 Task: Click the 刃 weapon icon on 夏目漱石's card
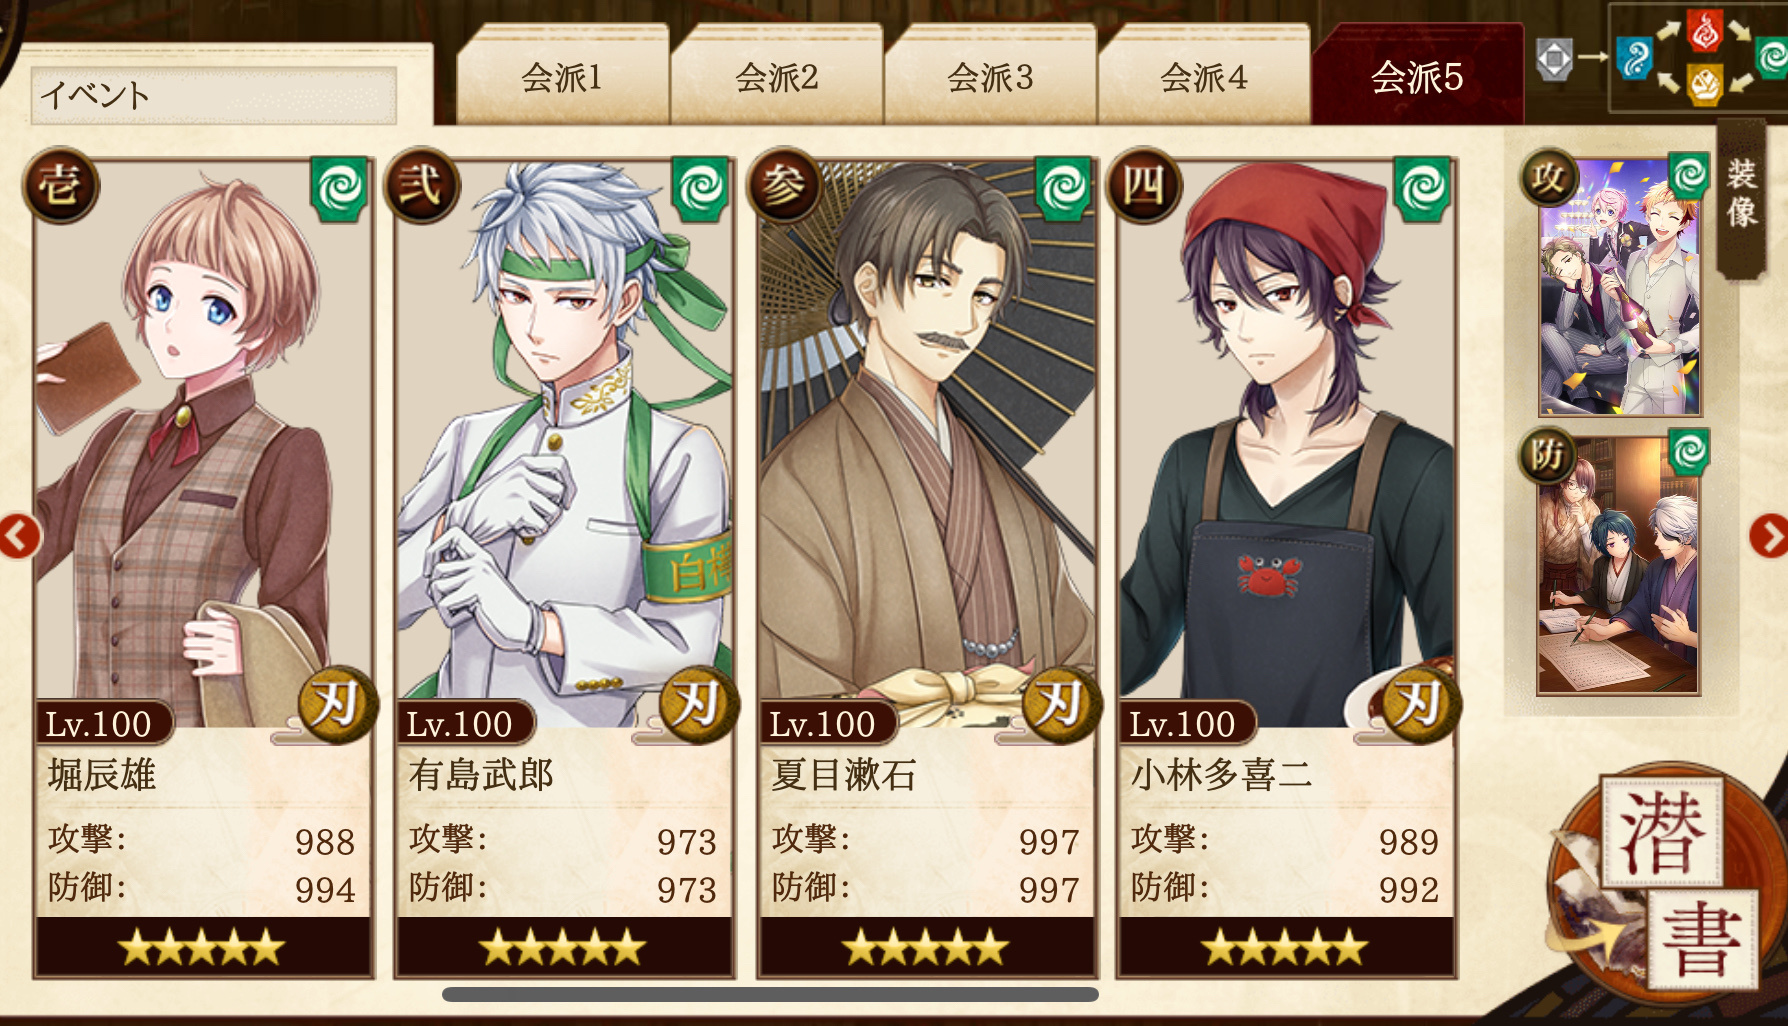[1060, 705]
